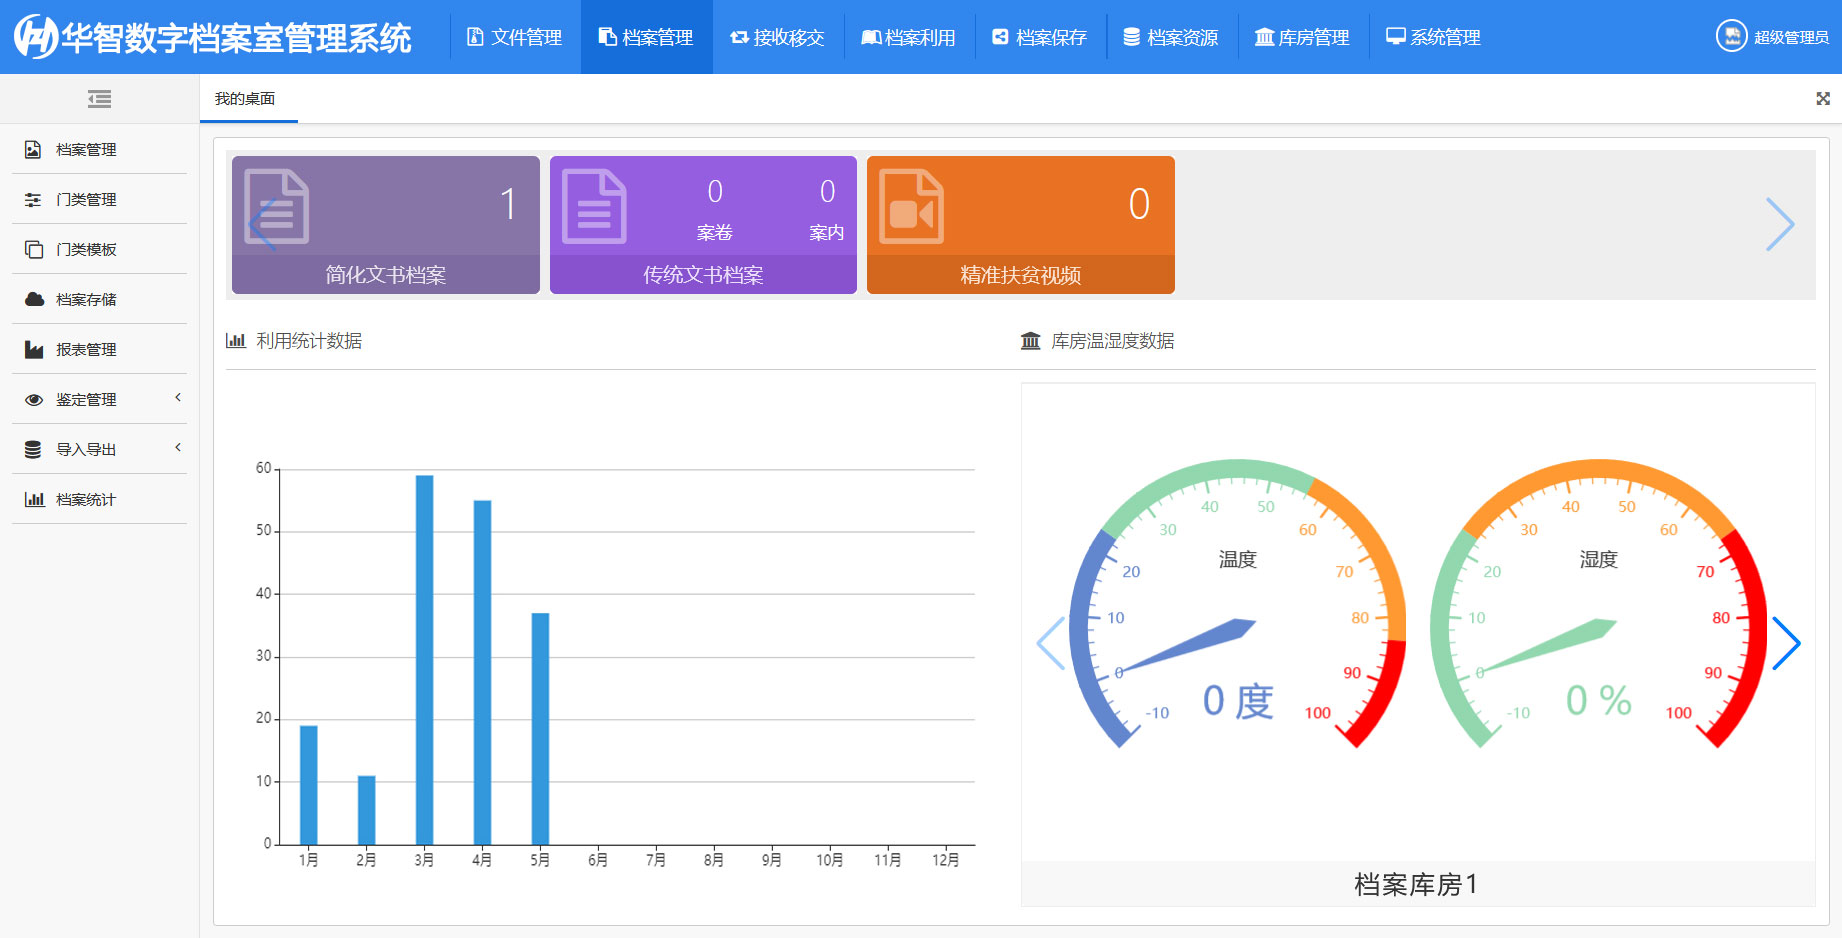Show next storeroom with right gauge arrow
The image size is (1842, 938).
point(1786,643)
